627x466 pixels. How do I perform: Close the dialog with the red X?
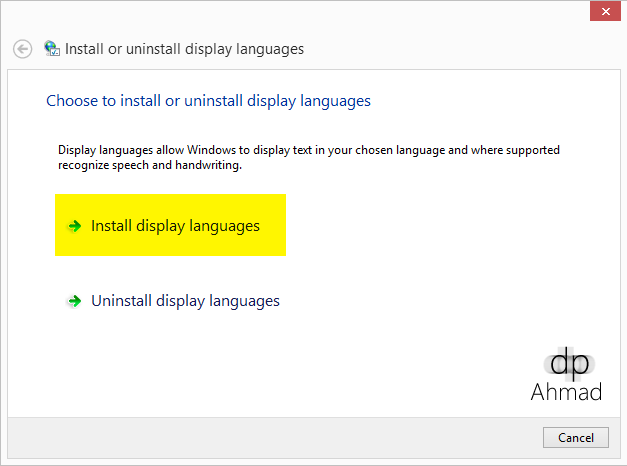coord(602,12)
